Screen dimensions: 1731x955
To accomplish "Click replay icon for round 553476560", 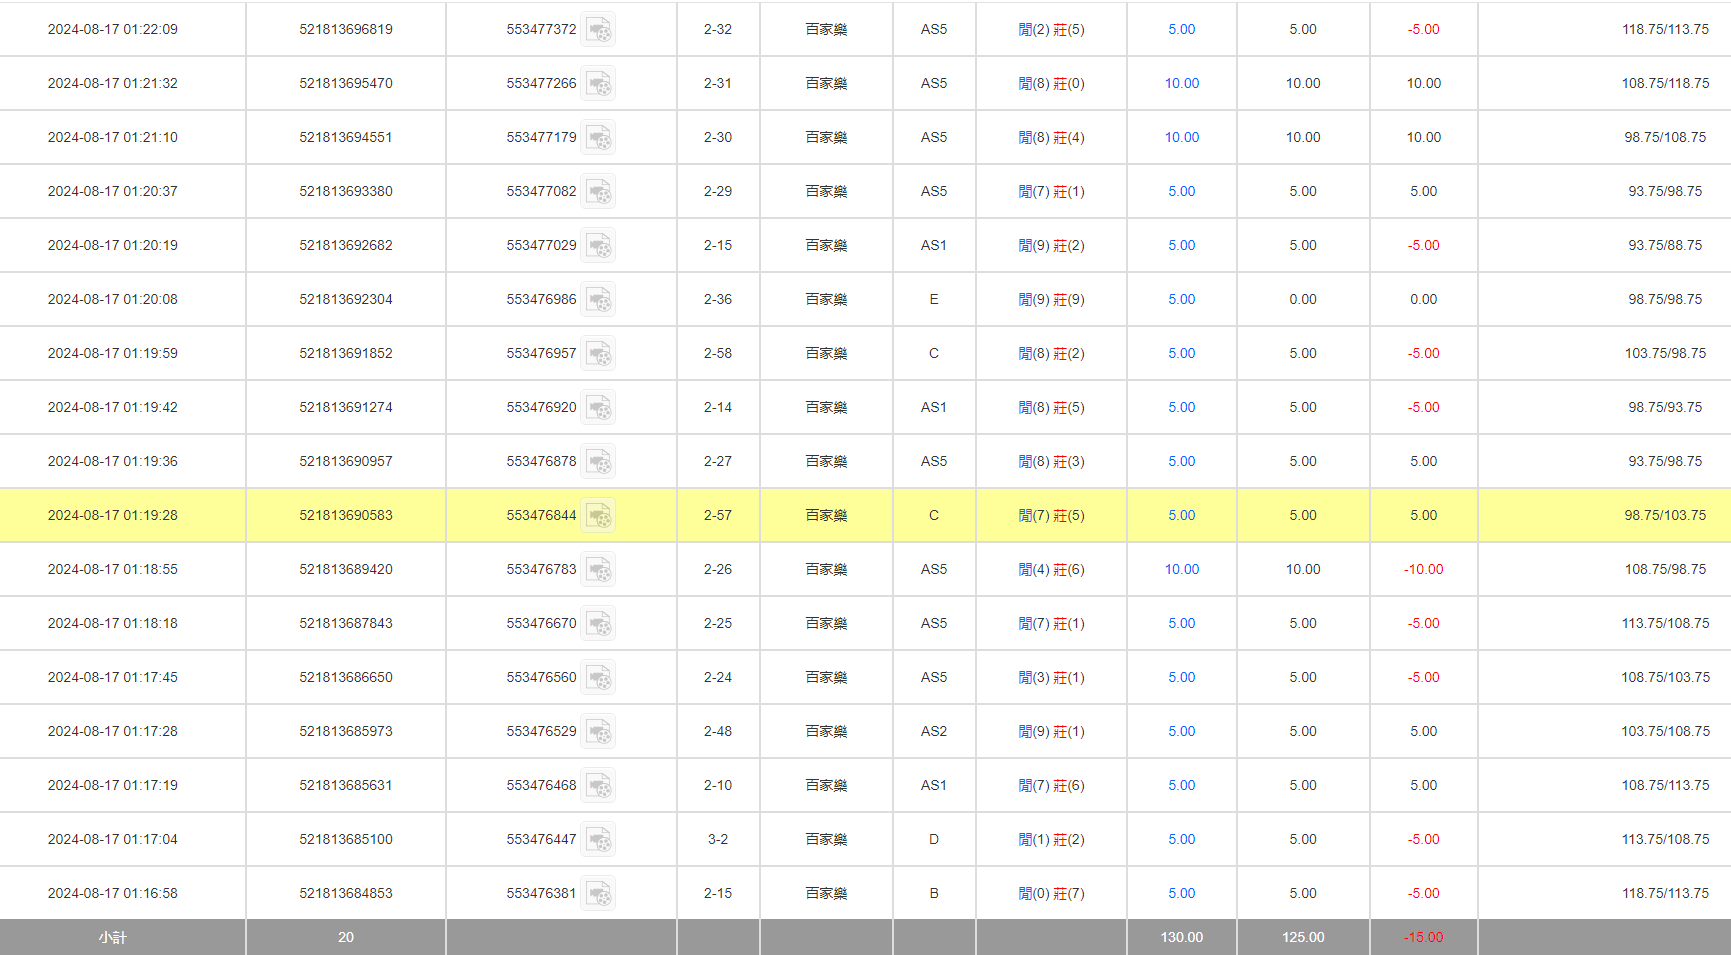I will (598, 678).
